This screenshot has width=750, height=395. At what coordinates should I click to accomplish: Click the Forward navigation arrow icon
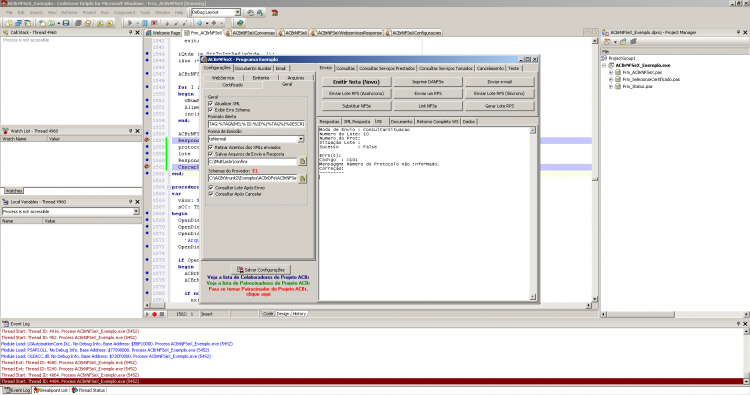point(214,23)
